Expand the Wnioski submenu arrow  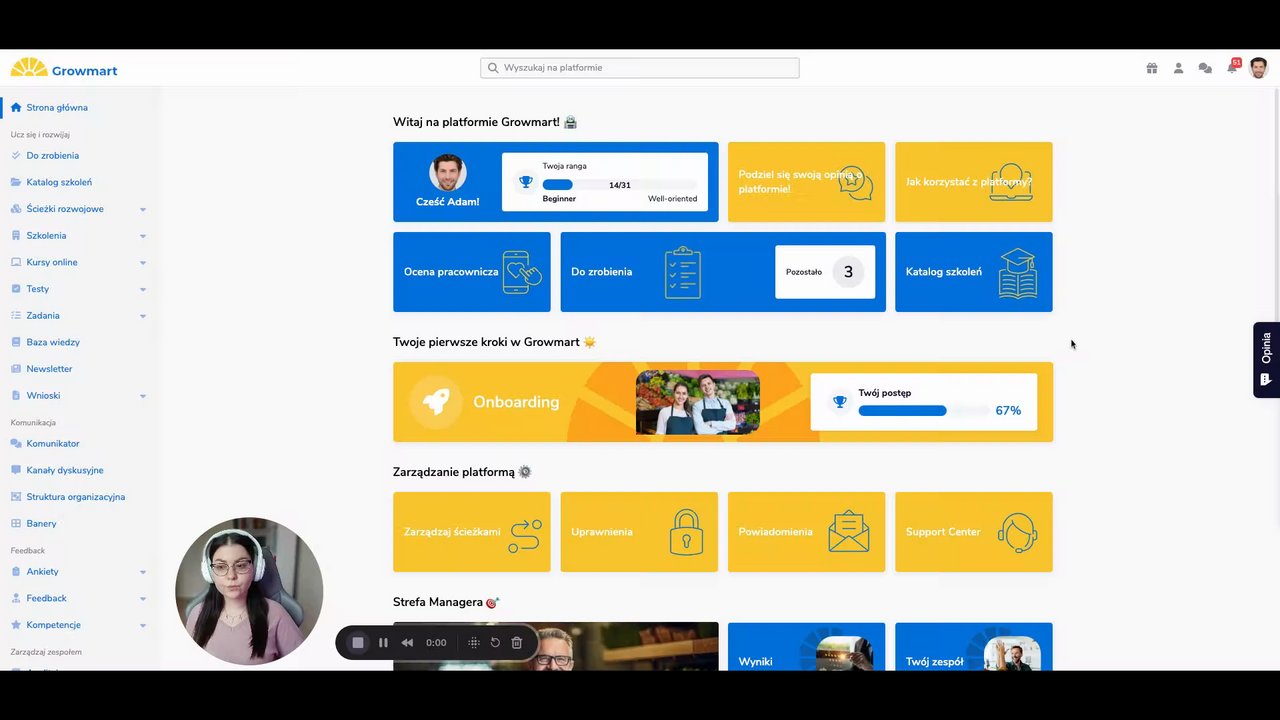coord(143,396)
